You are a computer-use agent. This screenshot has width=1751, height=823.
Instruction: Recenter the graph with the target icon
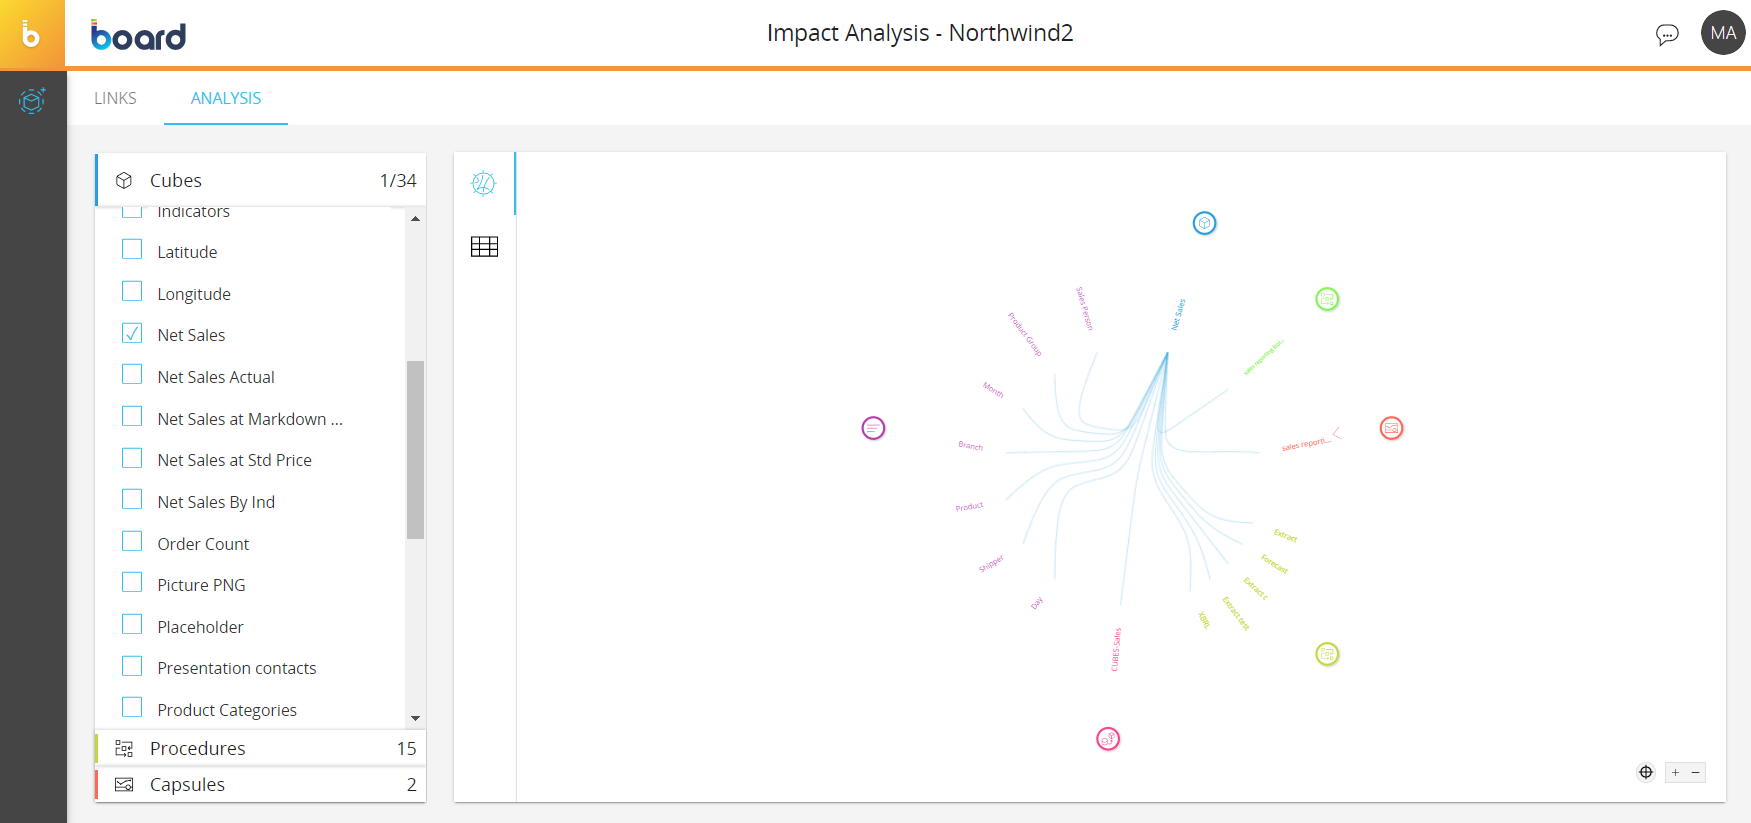(1645, 772)
